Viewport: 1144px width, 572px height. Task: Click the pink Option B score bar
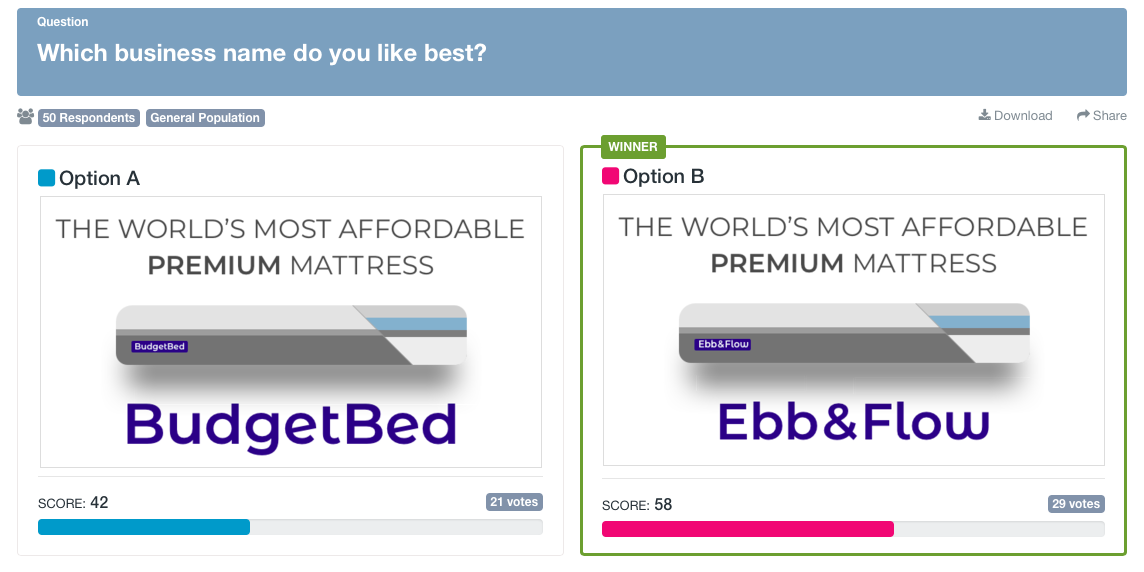(747, 529)
